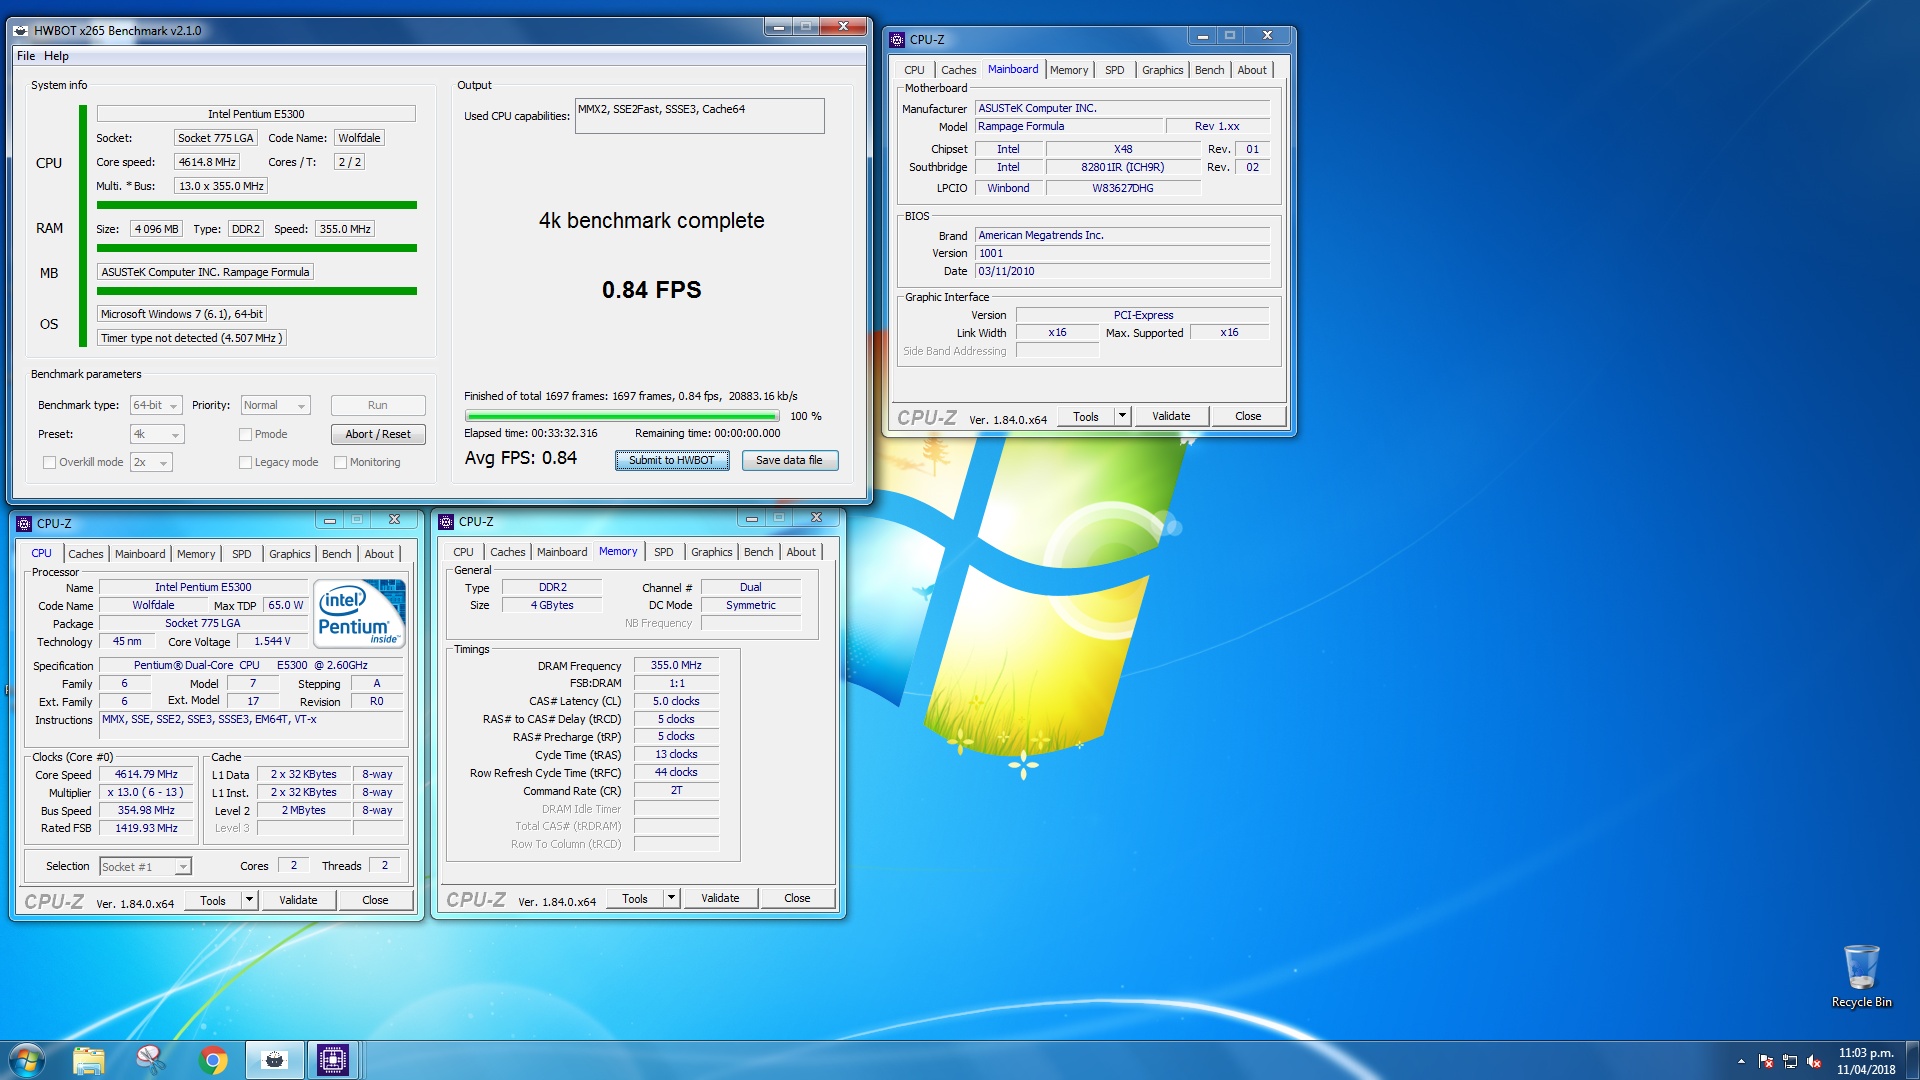This screenshot has height=1080, width=1920.
Task: Launch Google Chrome from taskbar
Action: [213, 1060]
